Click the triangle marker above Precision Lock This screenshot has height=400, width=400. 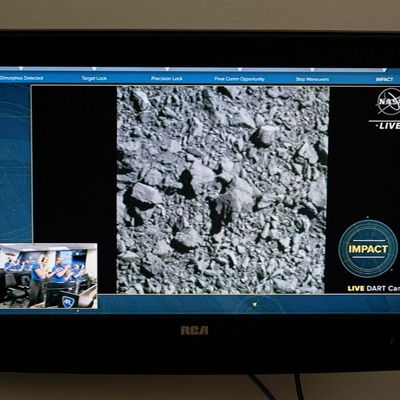(x=167, y=69)
